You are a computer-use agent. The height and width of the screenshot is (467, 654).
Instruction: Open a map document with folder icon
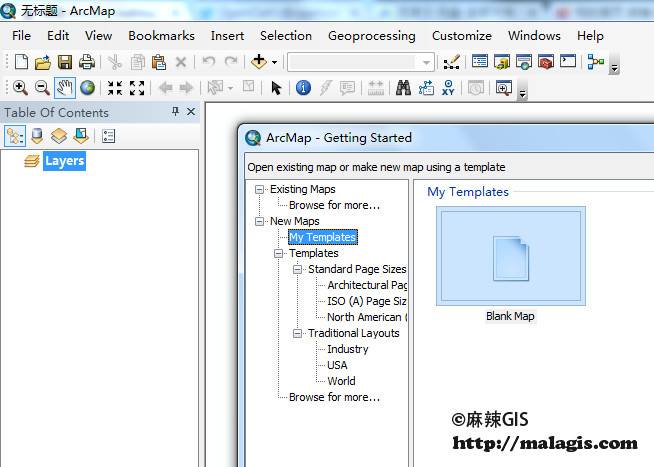[43, 62]
